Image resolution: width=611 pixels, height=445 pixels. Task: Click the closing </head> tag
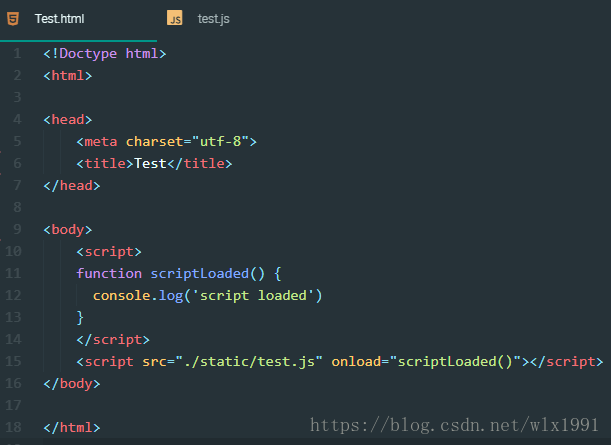pos(72,185)
